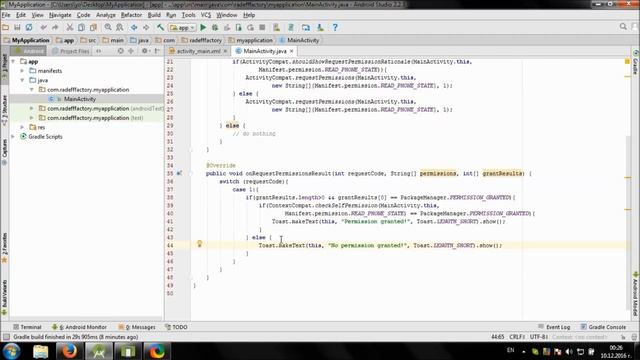Click the CRLF line separator selector

pyautogui.click(x=517, y=337)
